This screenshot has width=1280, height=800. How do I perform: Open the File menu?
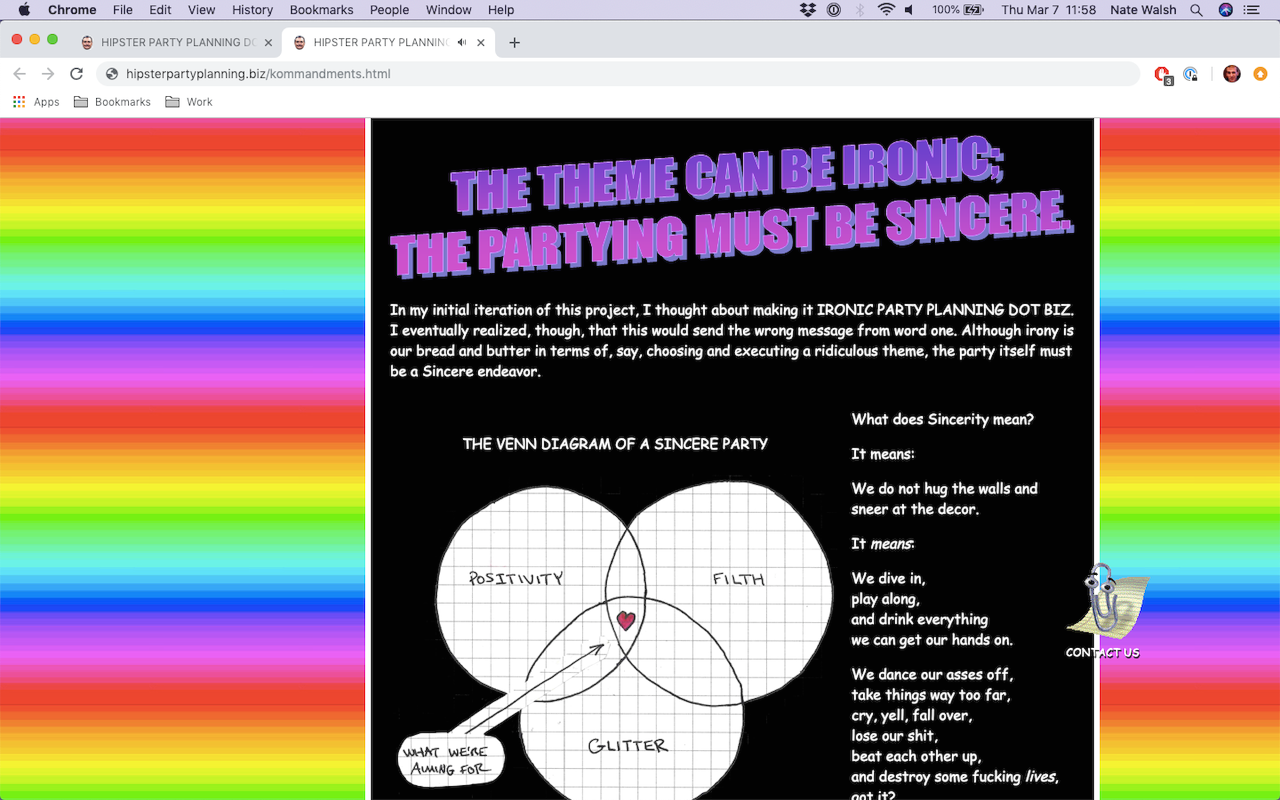click(123, 10)
